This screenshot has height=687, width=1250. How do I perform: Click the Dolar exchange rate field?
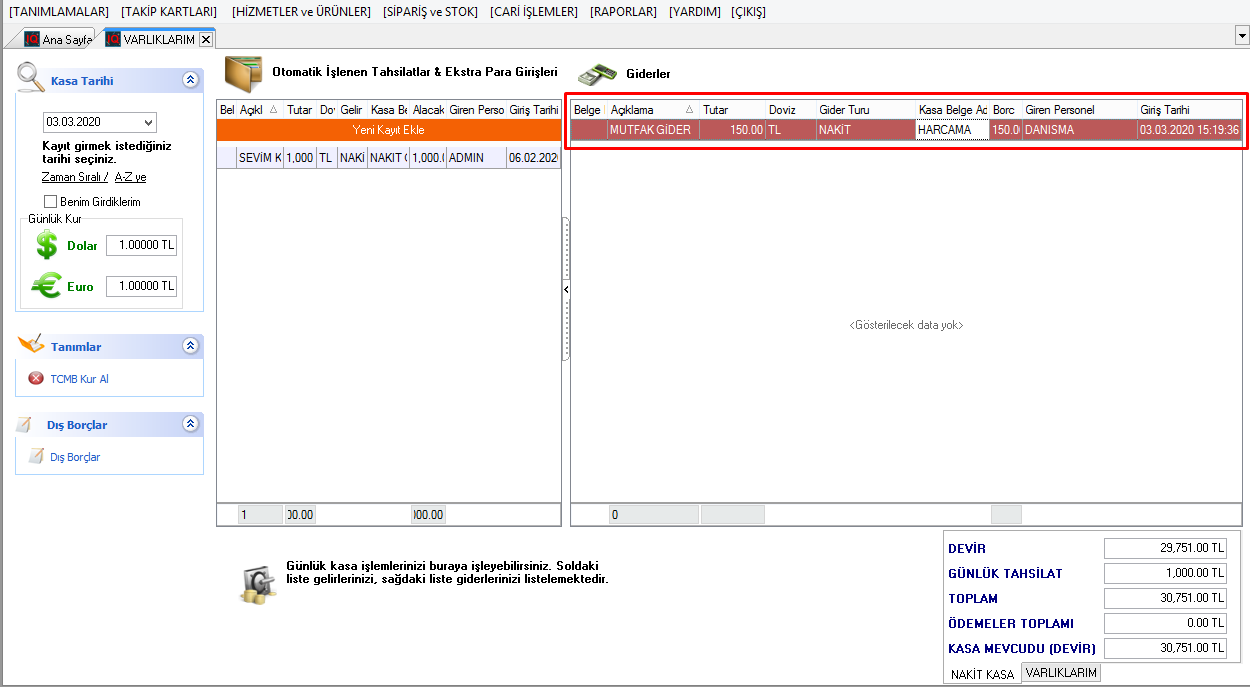click(141, 246)
